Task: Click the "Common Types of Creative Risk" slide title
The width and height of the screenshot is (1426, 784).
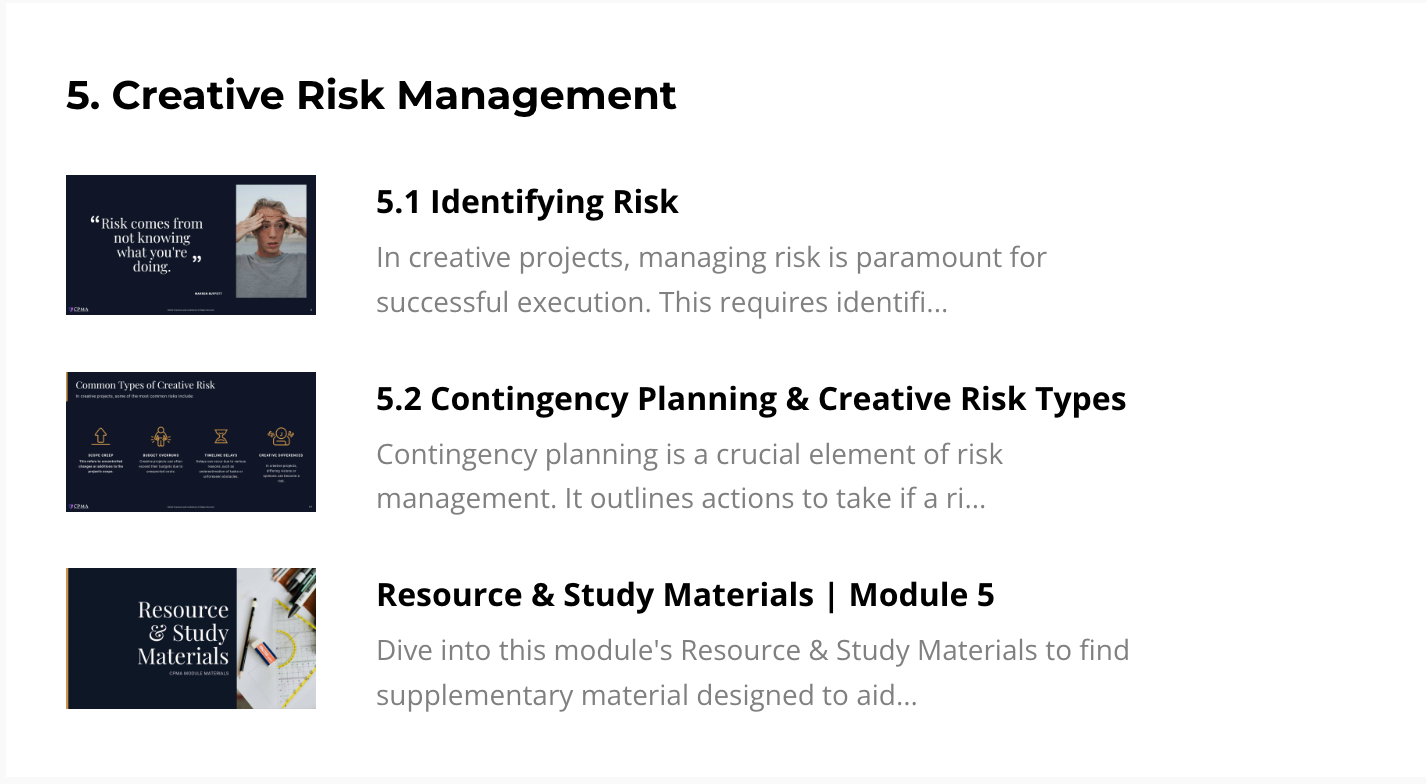Action: 145,385
